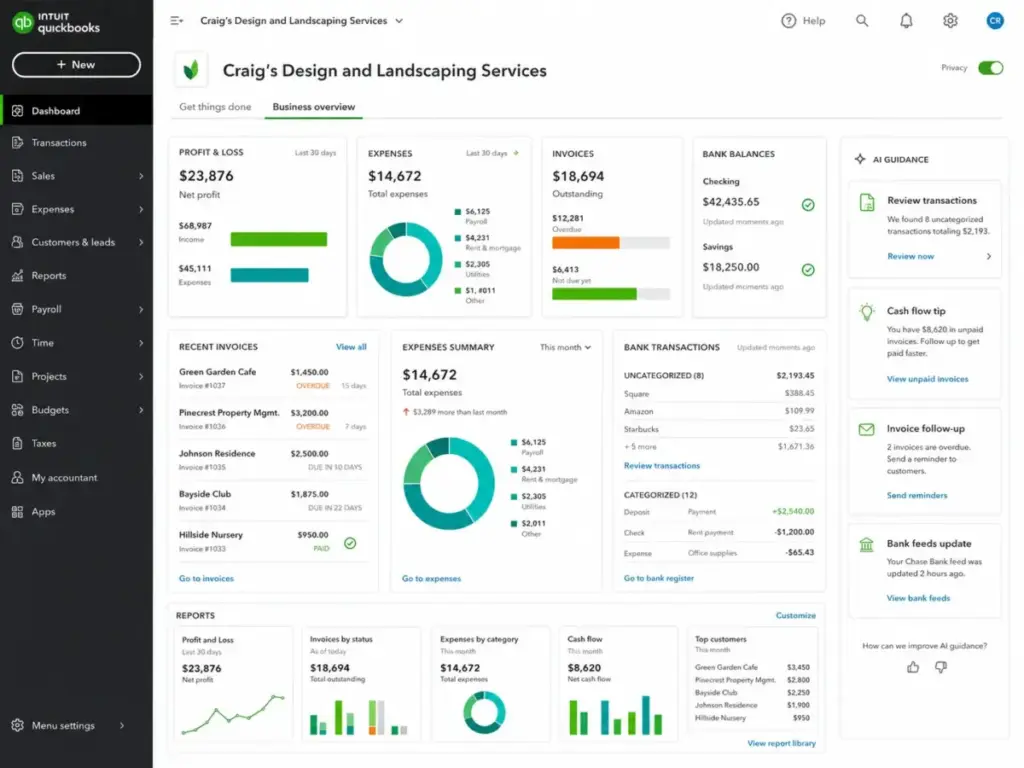Image resolution: width=1024 pixels, height=768 pixels.
Task: Click the Menu settings gear icon
Action: tap(18, 726)
